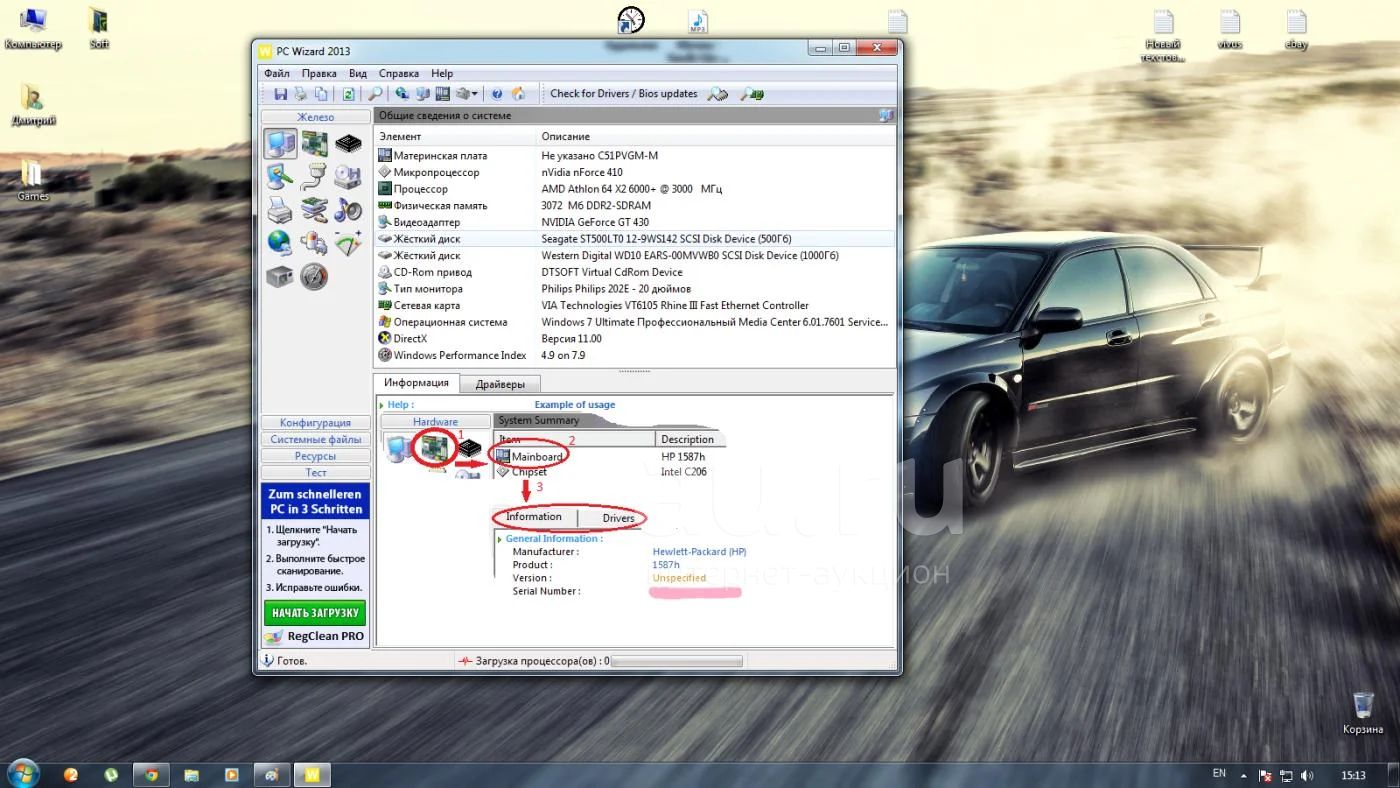
Task: Click the magnifier with green chip toolbar icon
Action: (752, 94)
